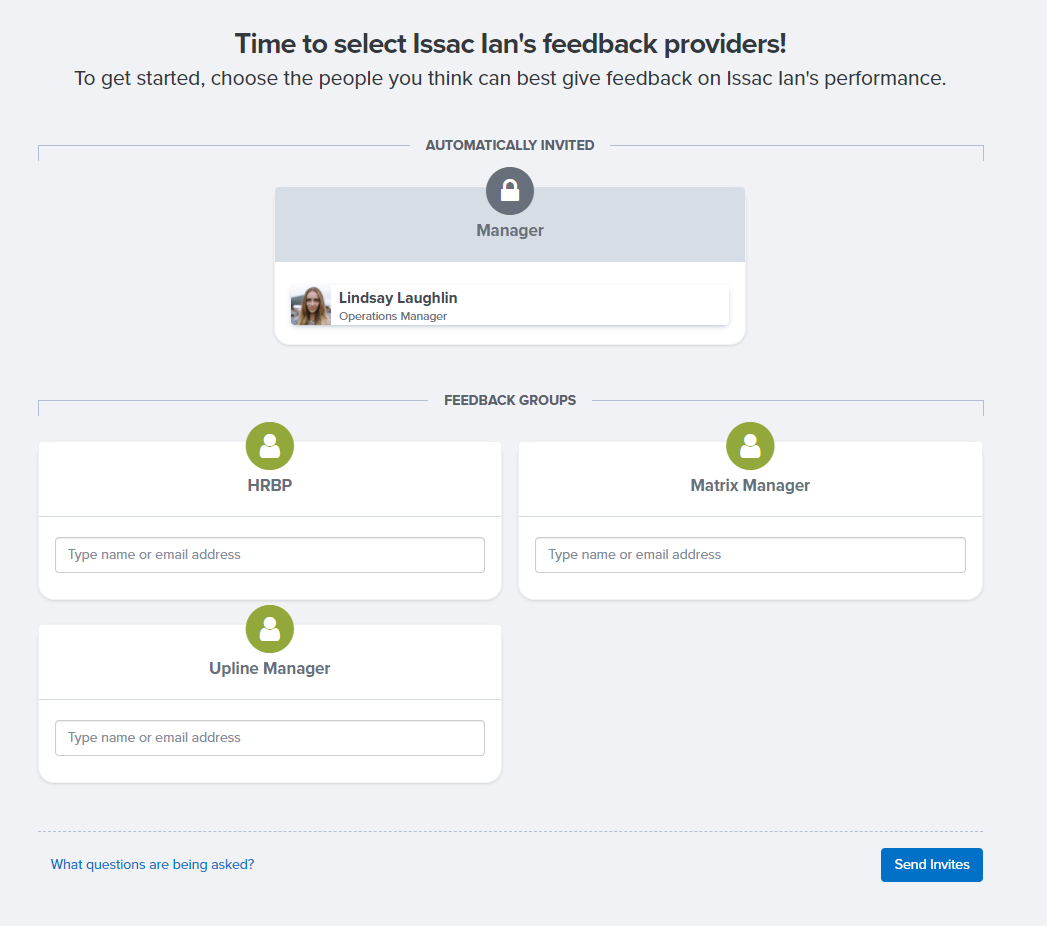1047x926 pixels.
Task: Click the Matrix Manager person icon
Action: [x=750, y=446]
